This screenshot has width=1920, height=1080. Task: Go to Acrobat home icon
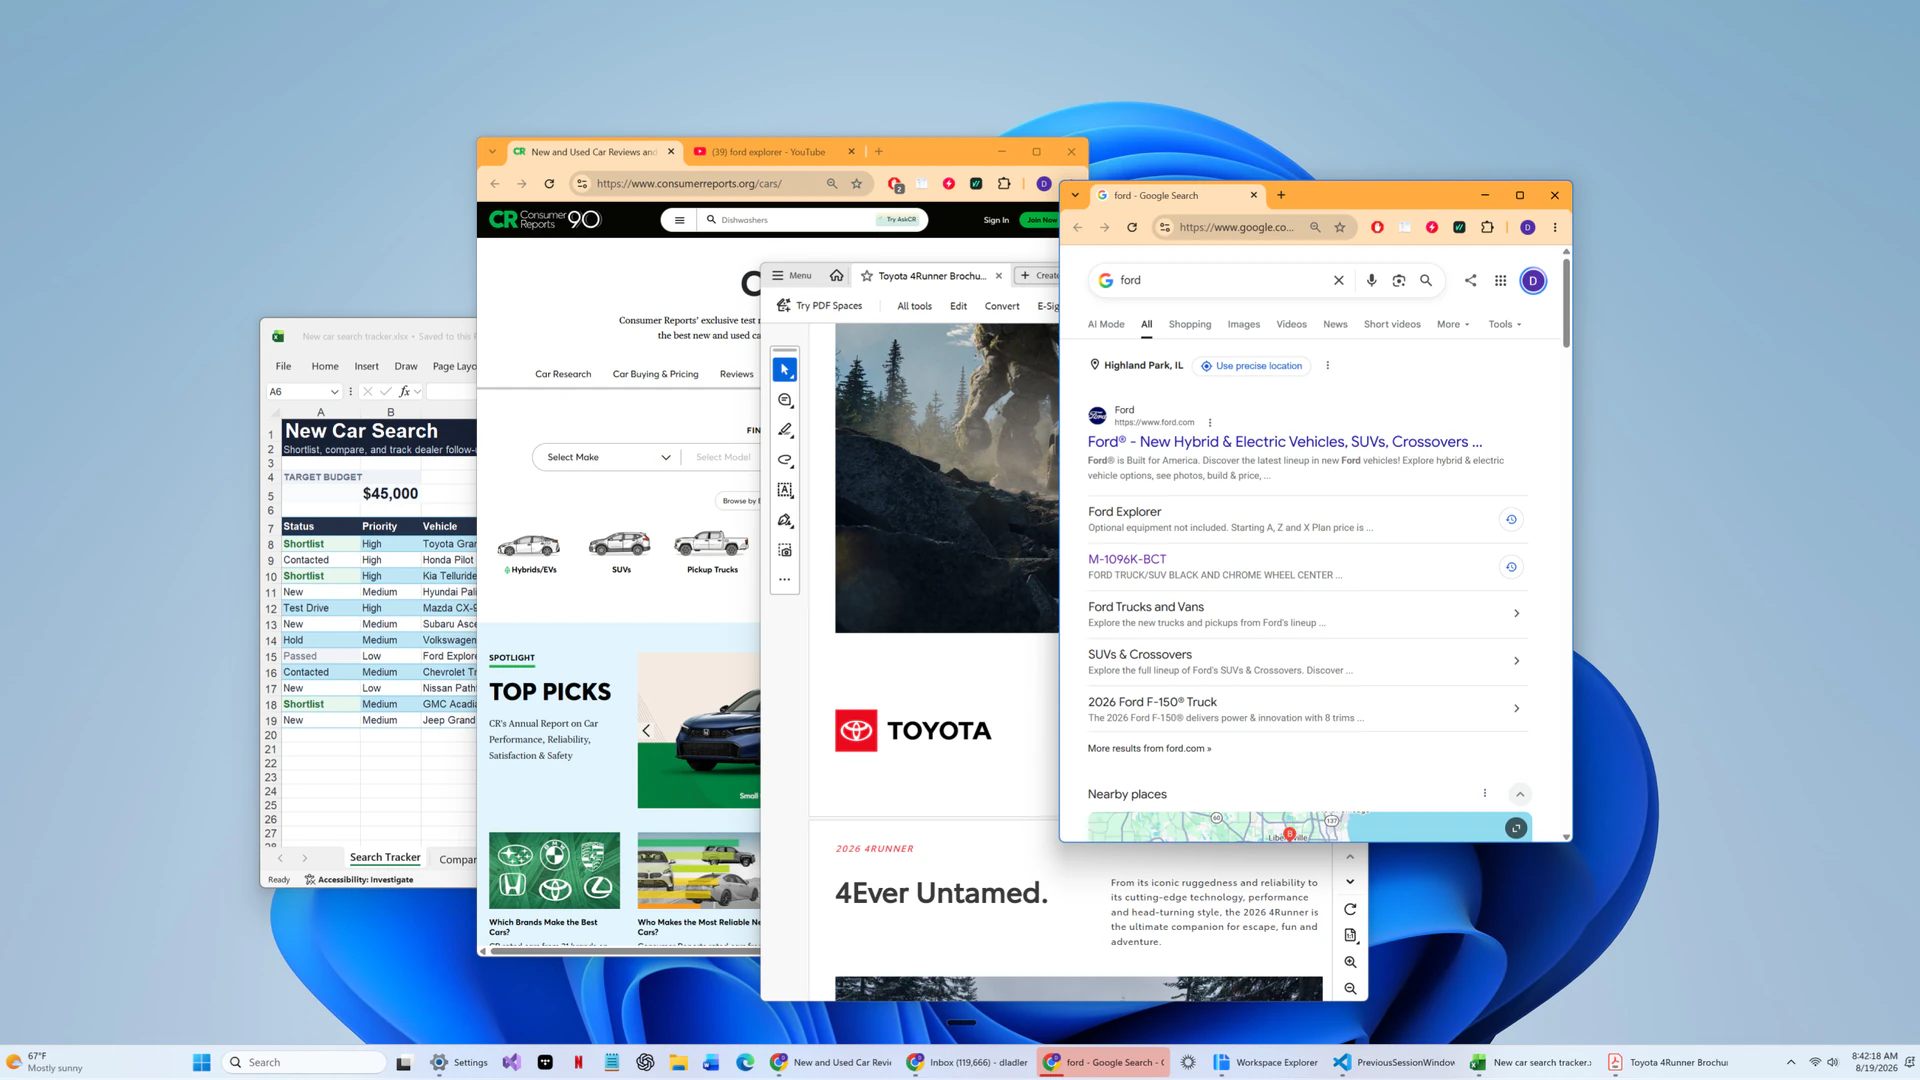click(x=837, y=276)
